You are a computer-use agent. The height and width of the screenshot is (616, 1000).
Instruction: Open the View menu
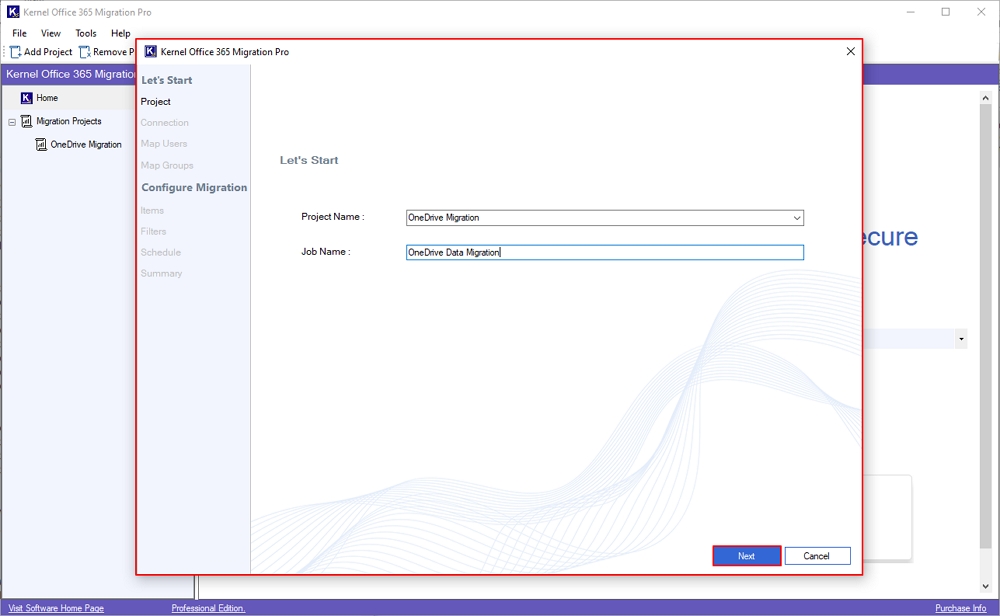tap(50, 33)
